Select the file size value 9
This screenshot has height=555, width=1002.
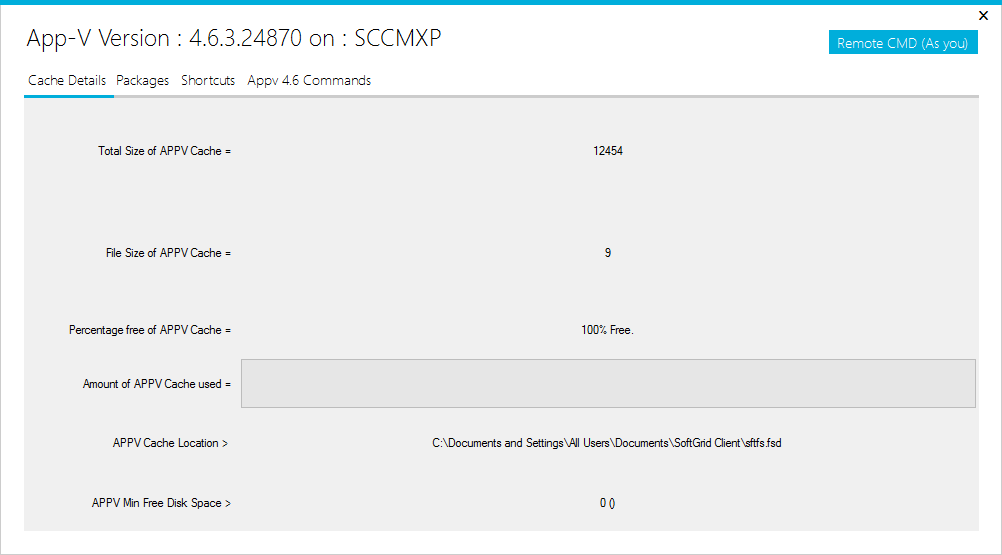pyautogui.click(x=608, y=253)
